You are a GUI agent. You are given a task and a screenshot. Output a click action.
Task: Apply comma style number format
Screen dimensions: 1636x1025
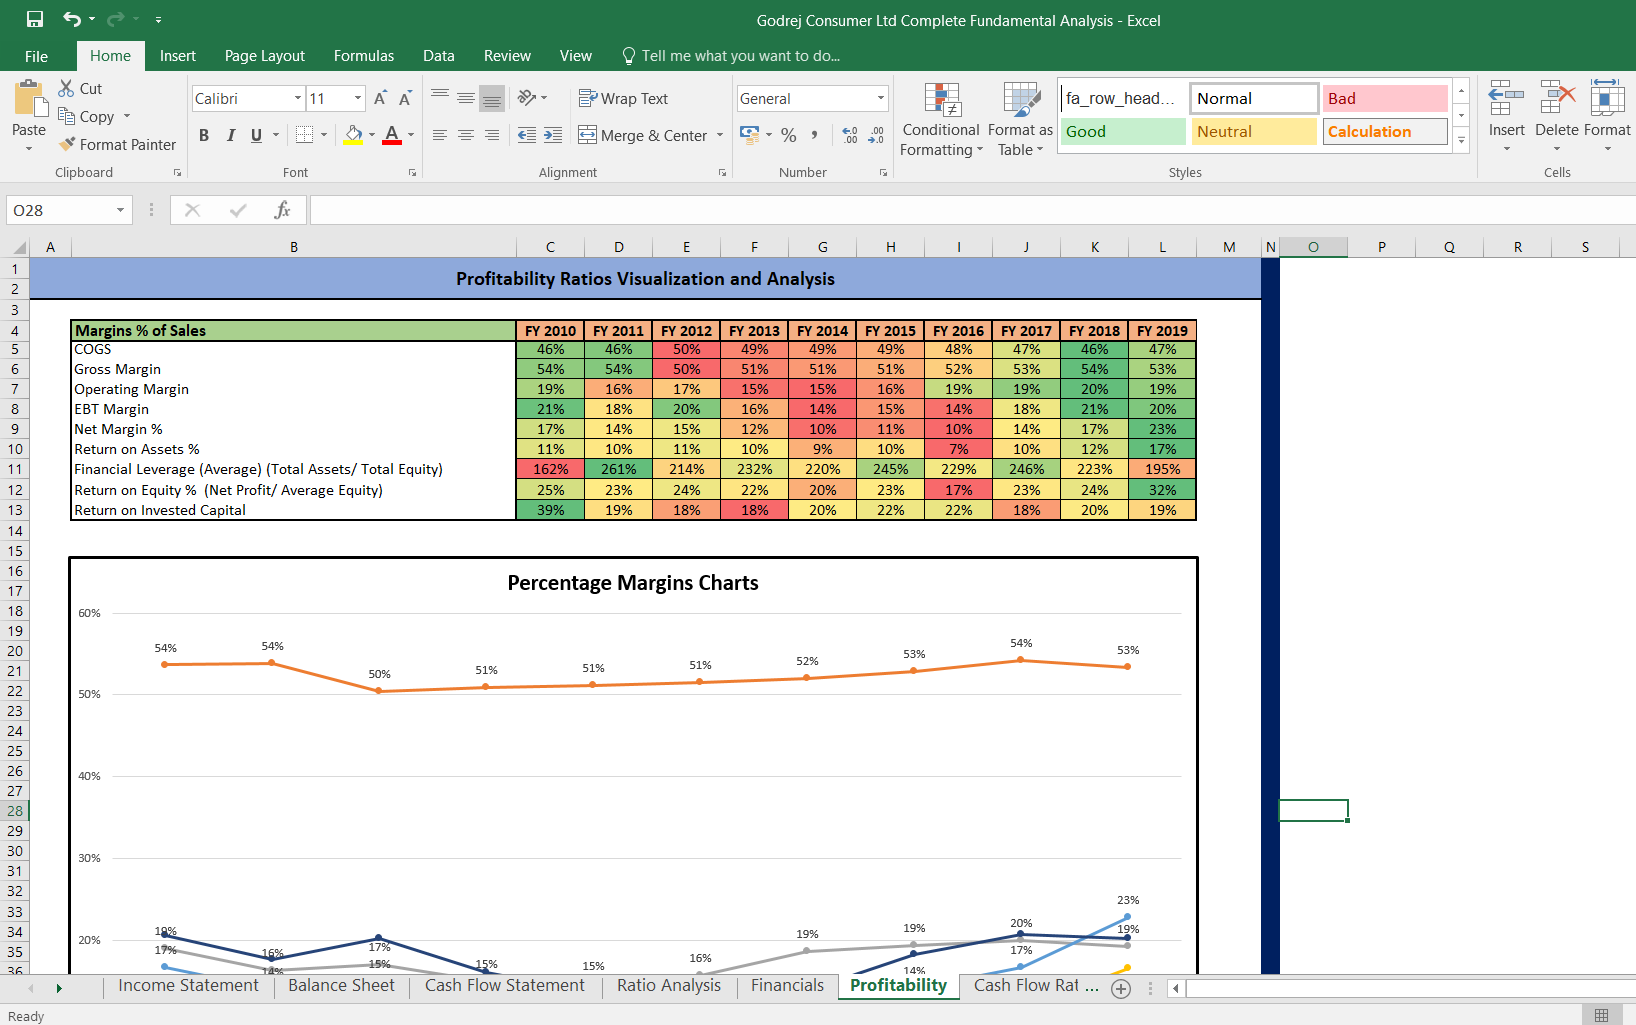point(815,135)
